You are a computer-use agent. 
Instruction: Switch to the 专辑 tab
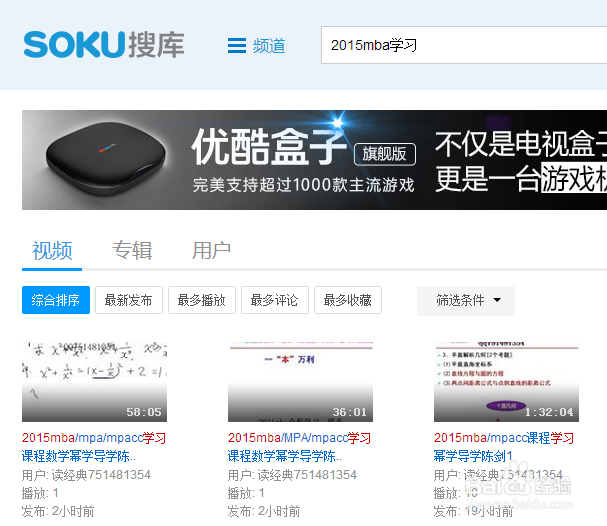point(132,250)
